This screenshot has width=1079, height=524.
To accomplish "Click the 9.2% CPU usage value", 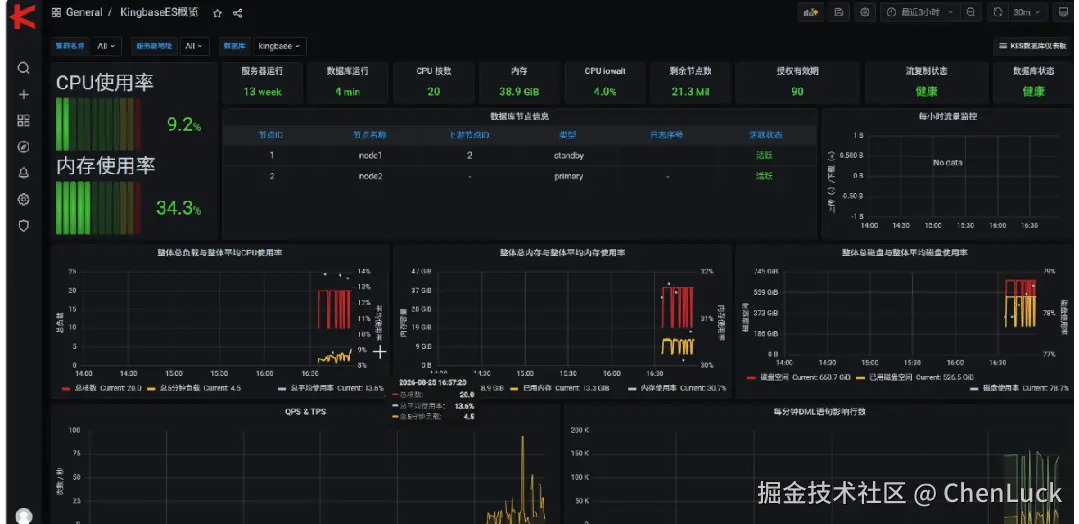I will [x=184, y=125].
